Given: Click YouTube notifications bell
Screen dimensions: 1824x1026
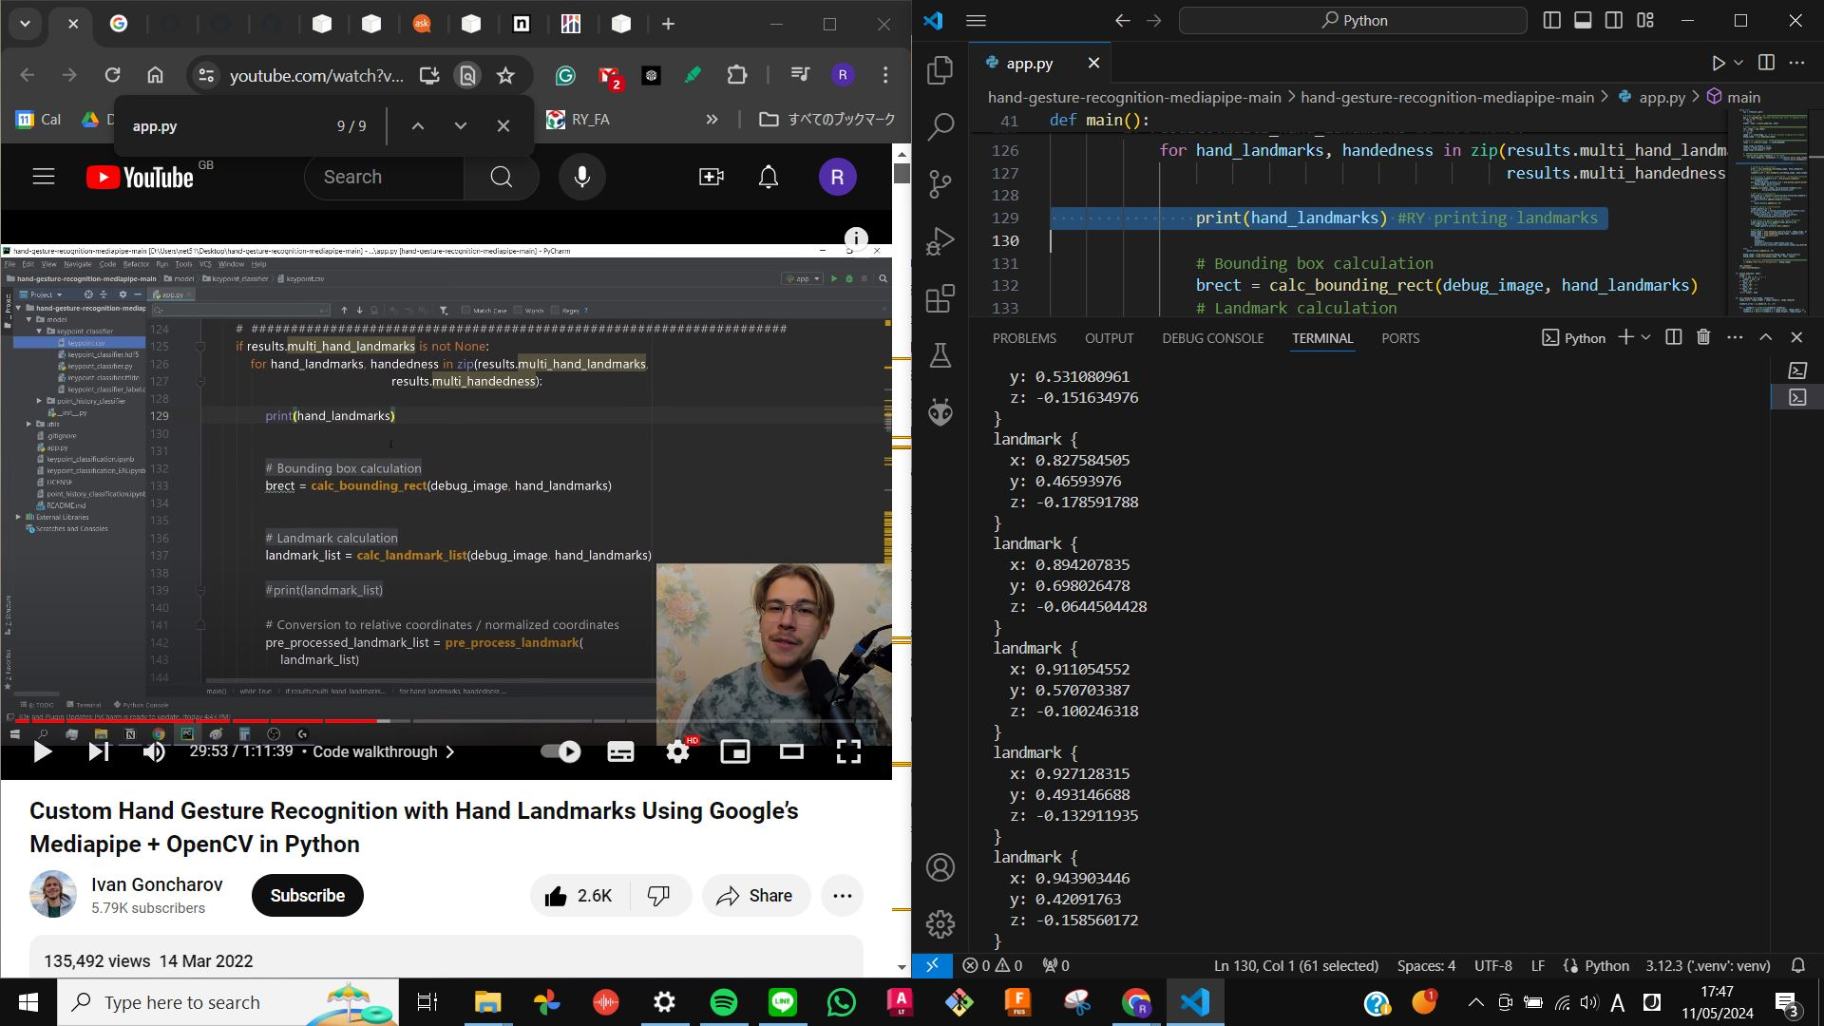Looking at the screenshot, I should point(768,177).
